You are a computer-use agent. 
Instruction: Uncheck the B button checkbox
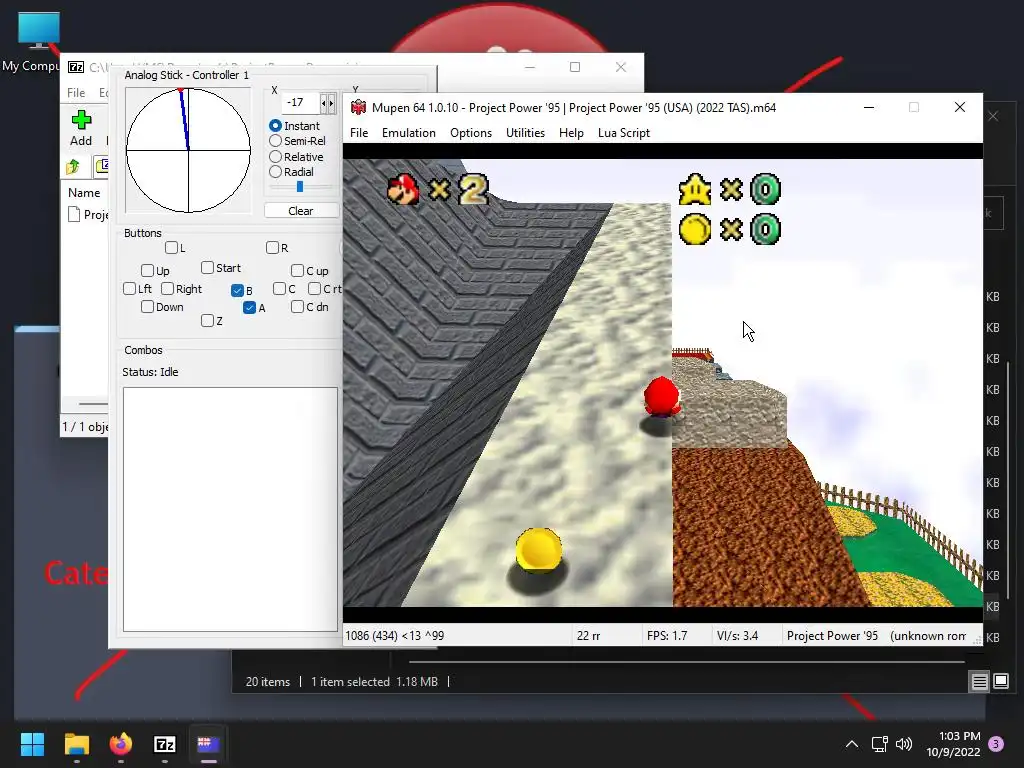238,291
